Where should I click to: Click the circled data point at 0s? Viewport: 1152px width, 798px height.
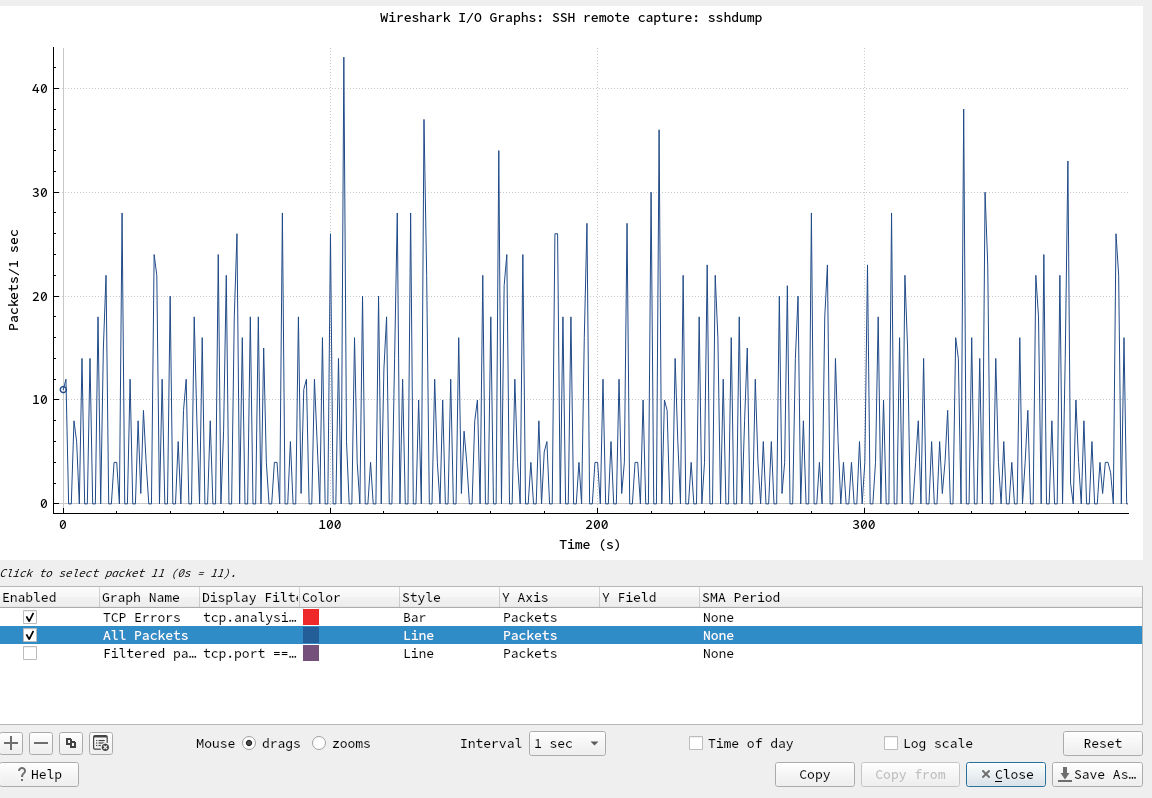point(63,389)
